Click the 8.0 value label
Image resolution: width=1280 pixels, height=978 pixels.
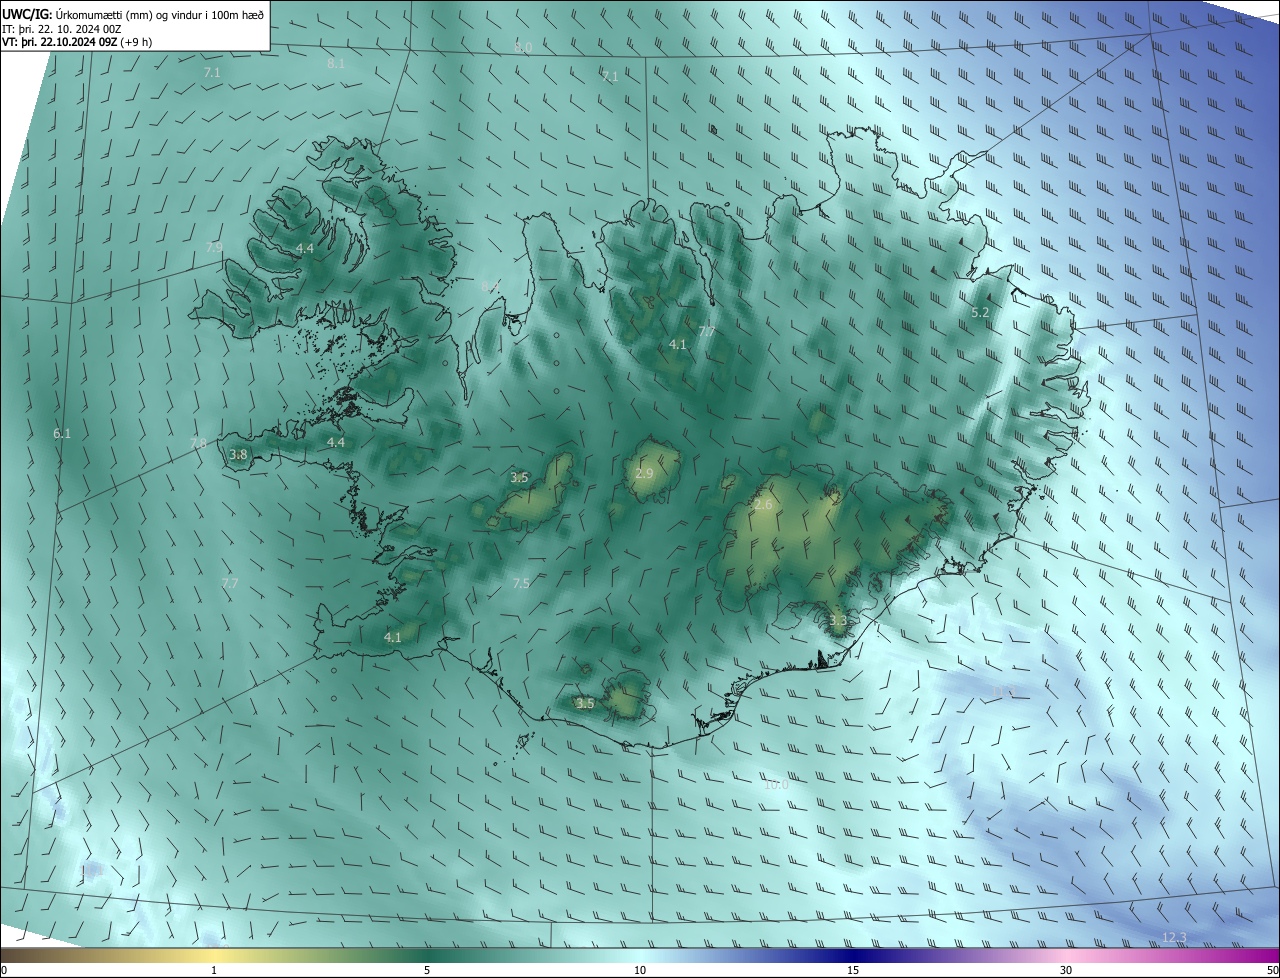coord(523,47)
